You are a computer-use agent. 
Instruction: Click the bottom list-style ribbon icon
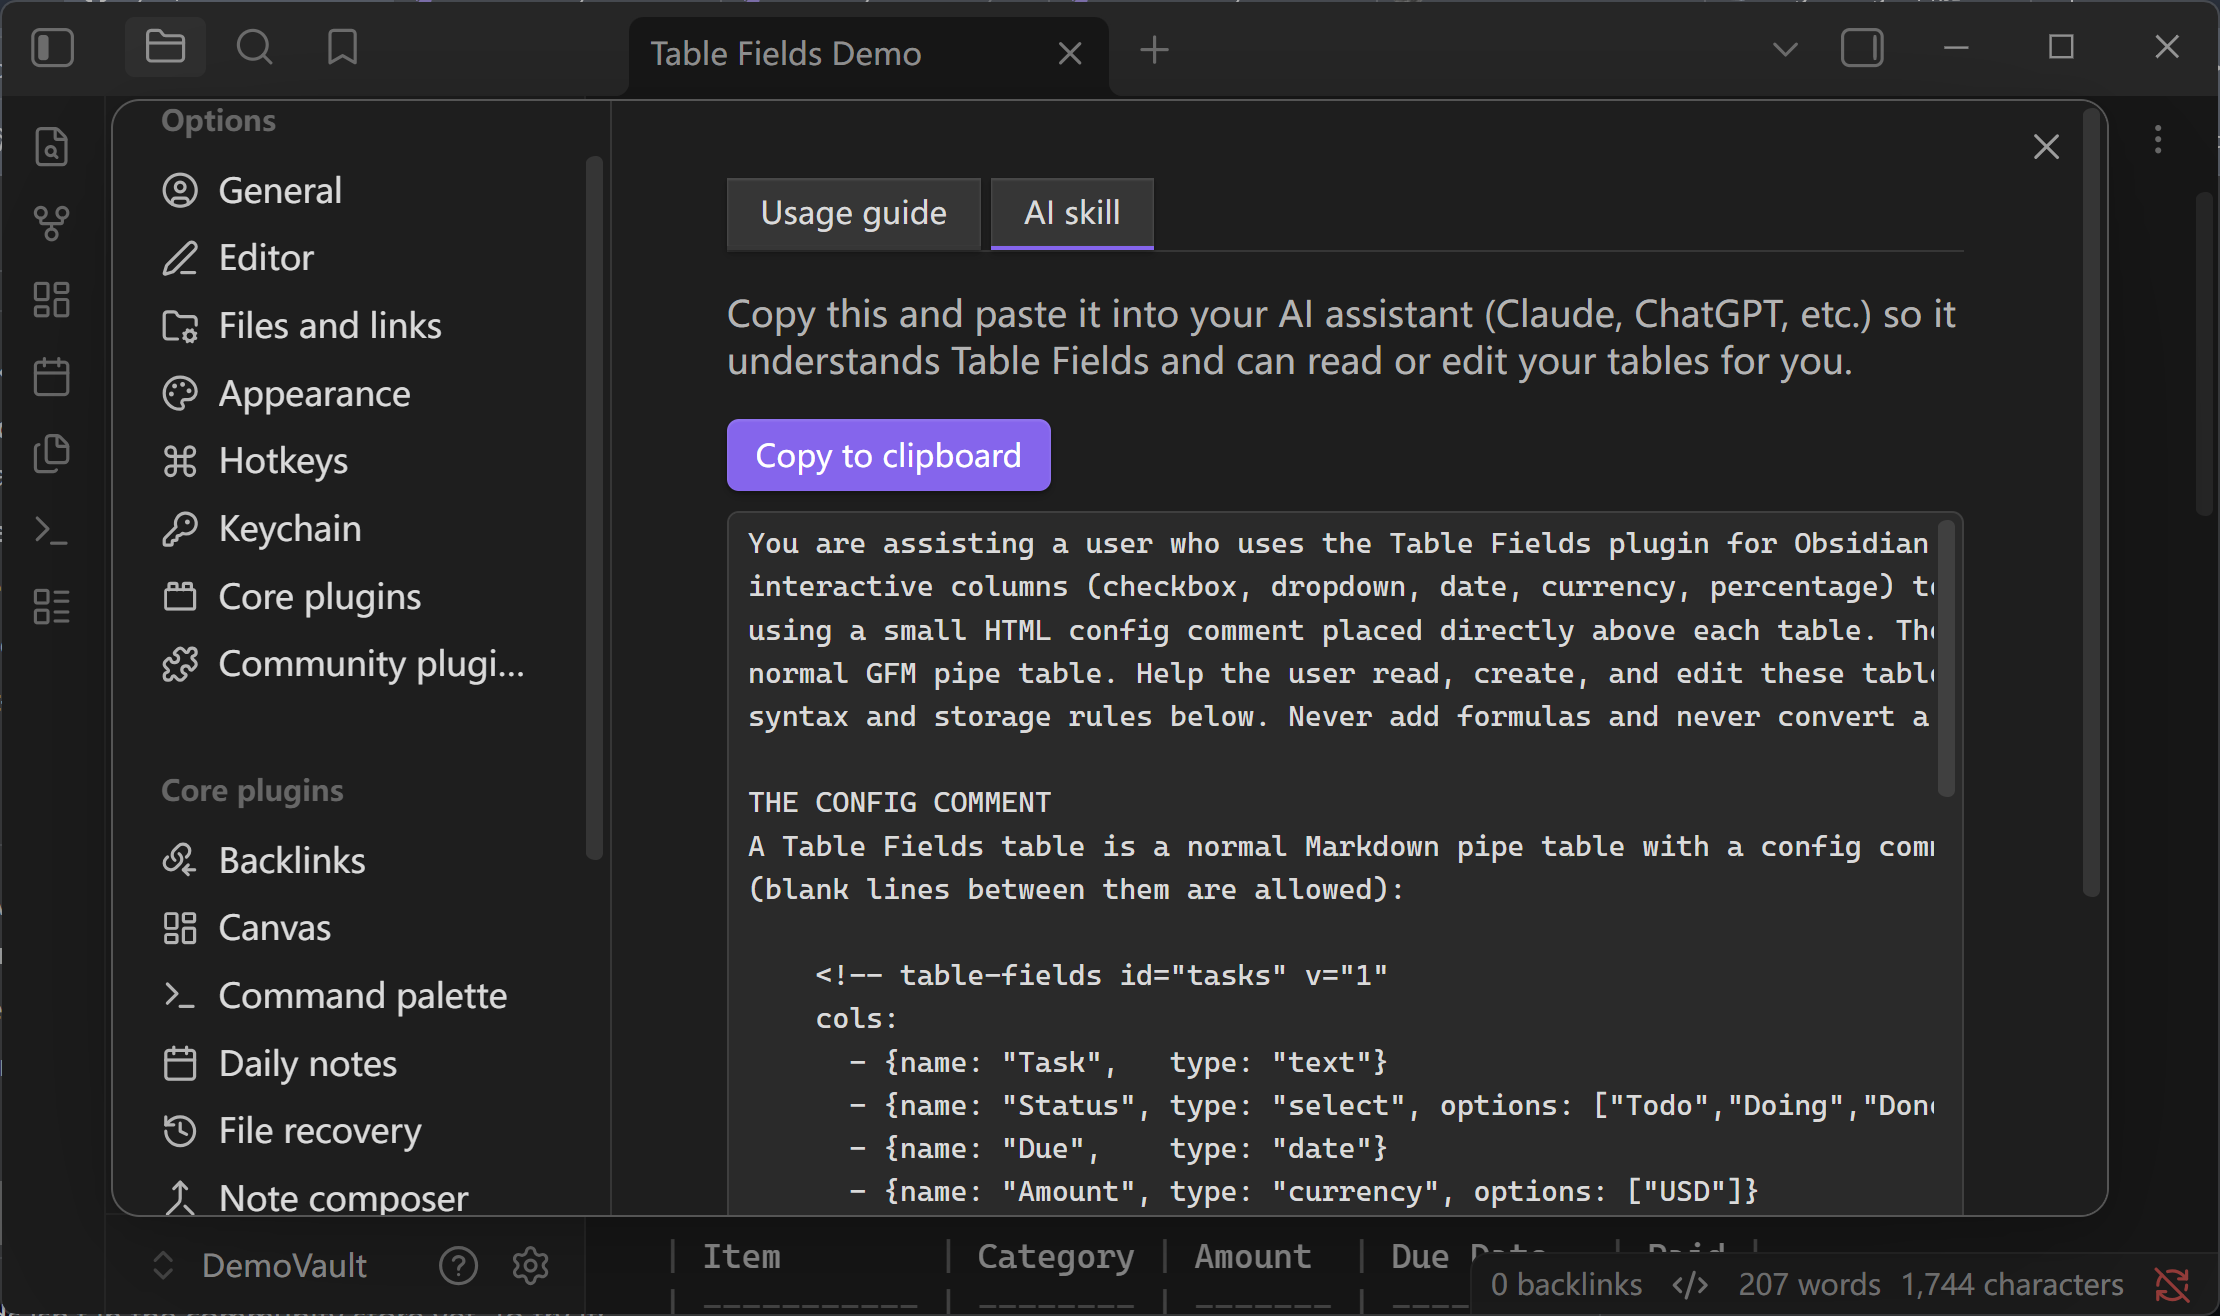(52, 606)
